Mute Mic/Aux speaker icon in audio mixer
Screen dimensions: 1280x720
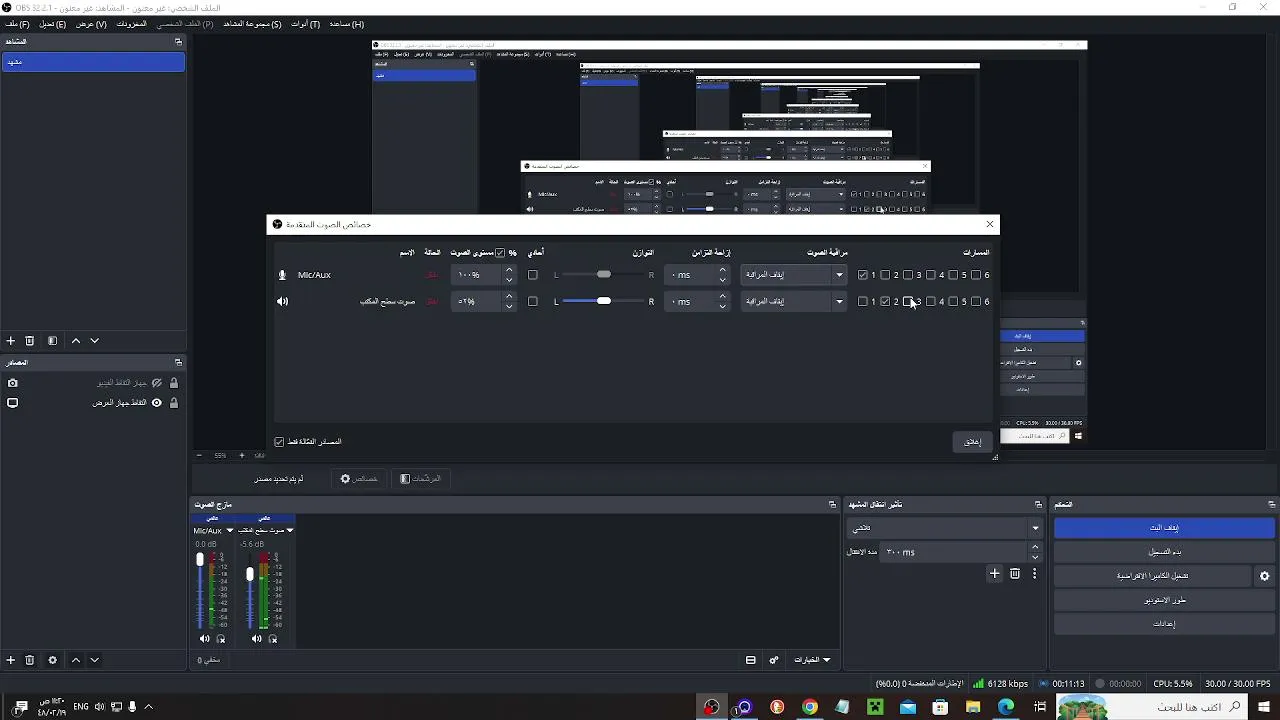205,639
